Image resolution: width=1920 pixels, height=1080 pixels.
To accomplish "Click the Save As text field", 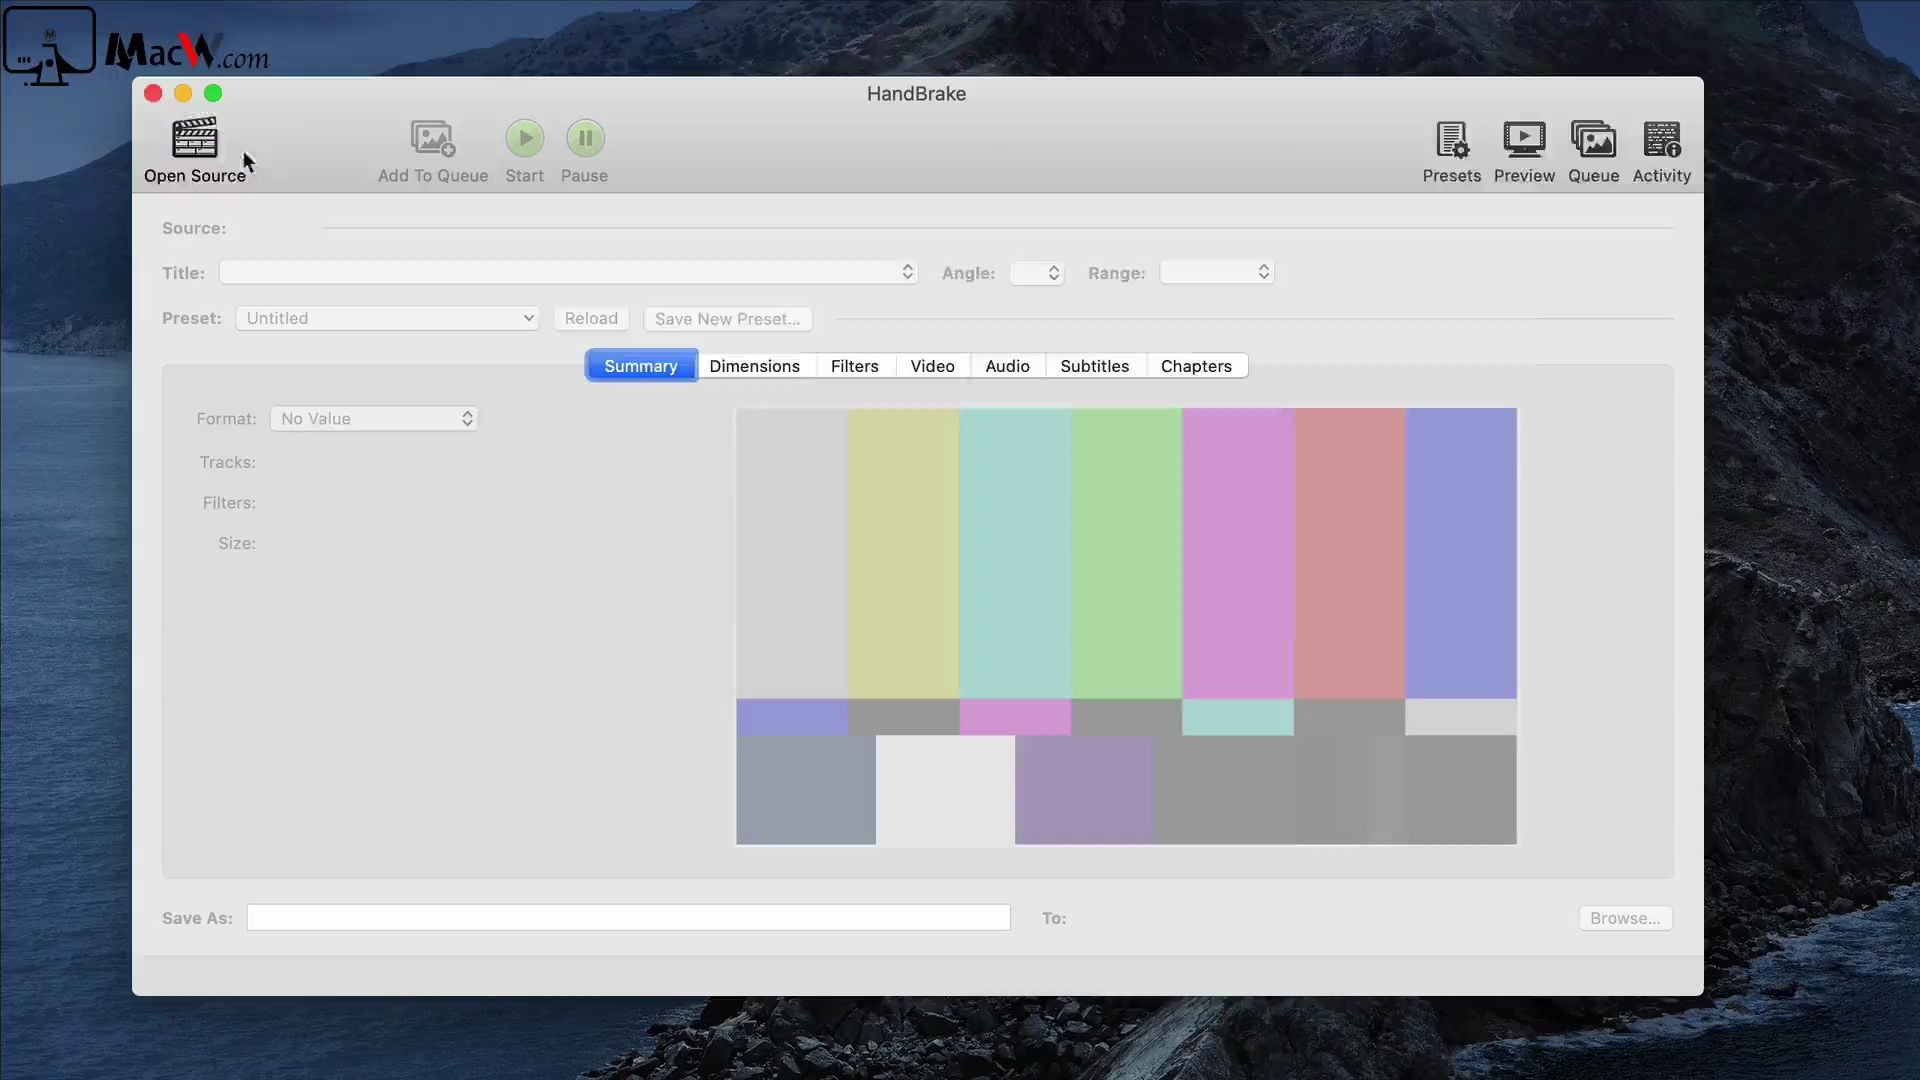I will pyautogui.click(x=628, y=918).
